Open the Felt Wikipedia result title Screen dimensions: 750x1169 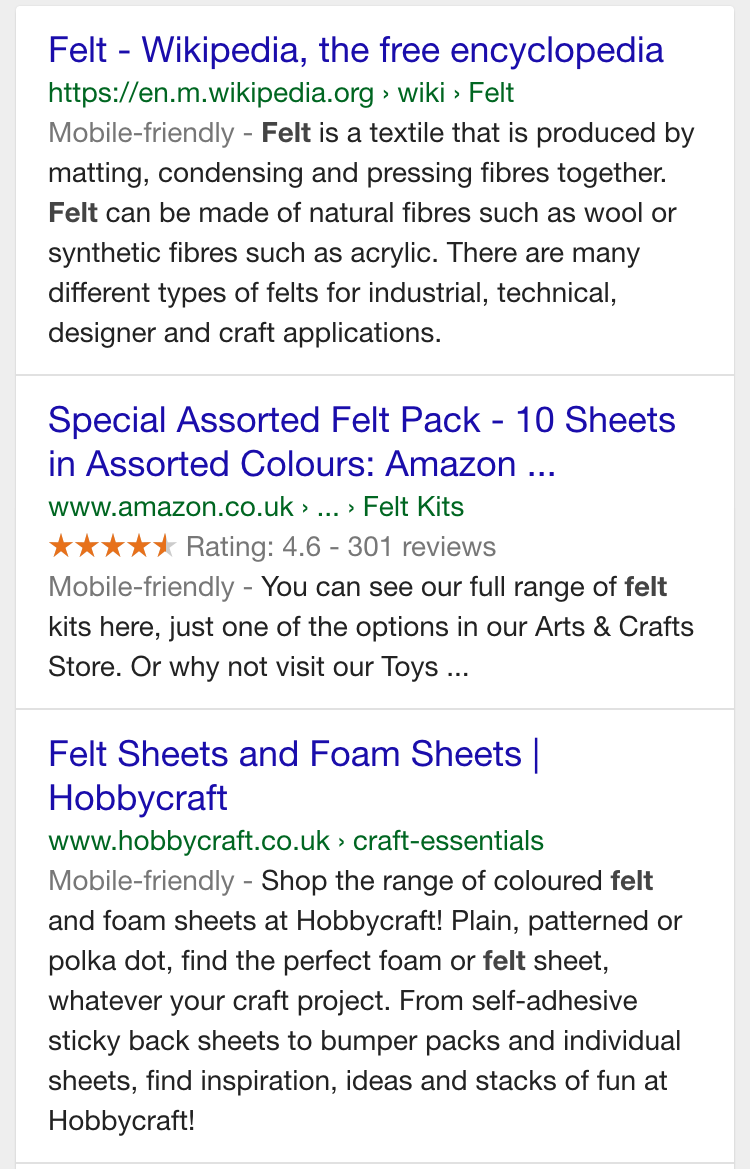(x=355, y=49)
